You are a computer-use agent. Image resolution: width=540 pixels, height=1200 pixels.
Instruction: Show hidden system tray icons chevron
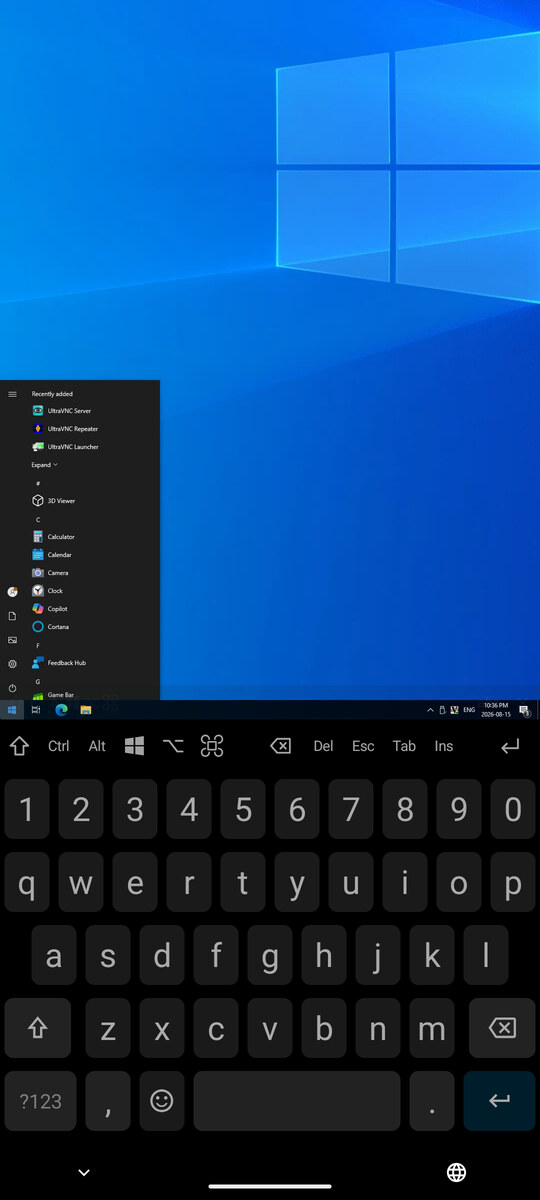[430, 710]
